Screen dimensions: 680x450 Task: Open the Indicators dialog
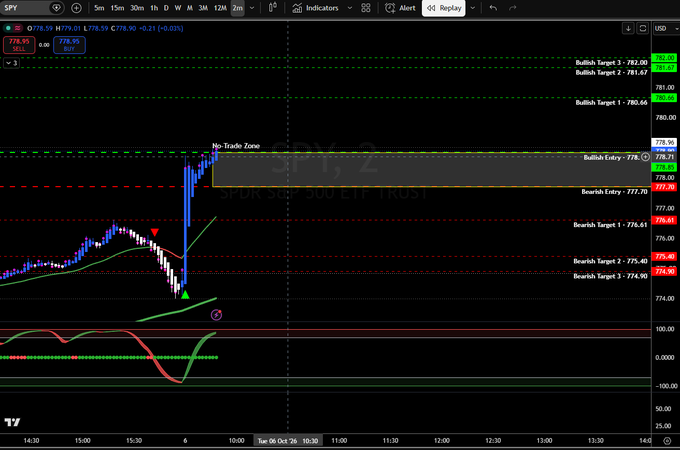click(315, 8)
